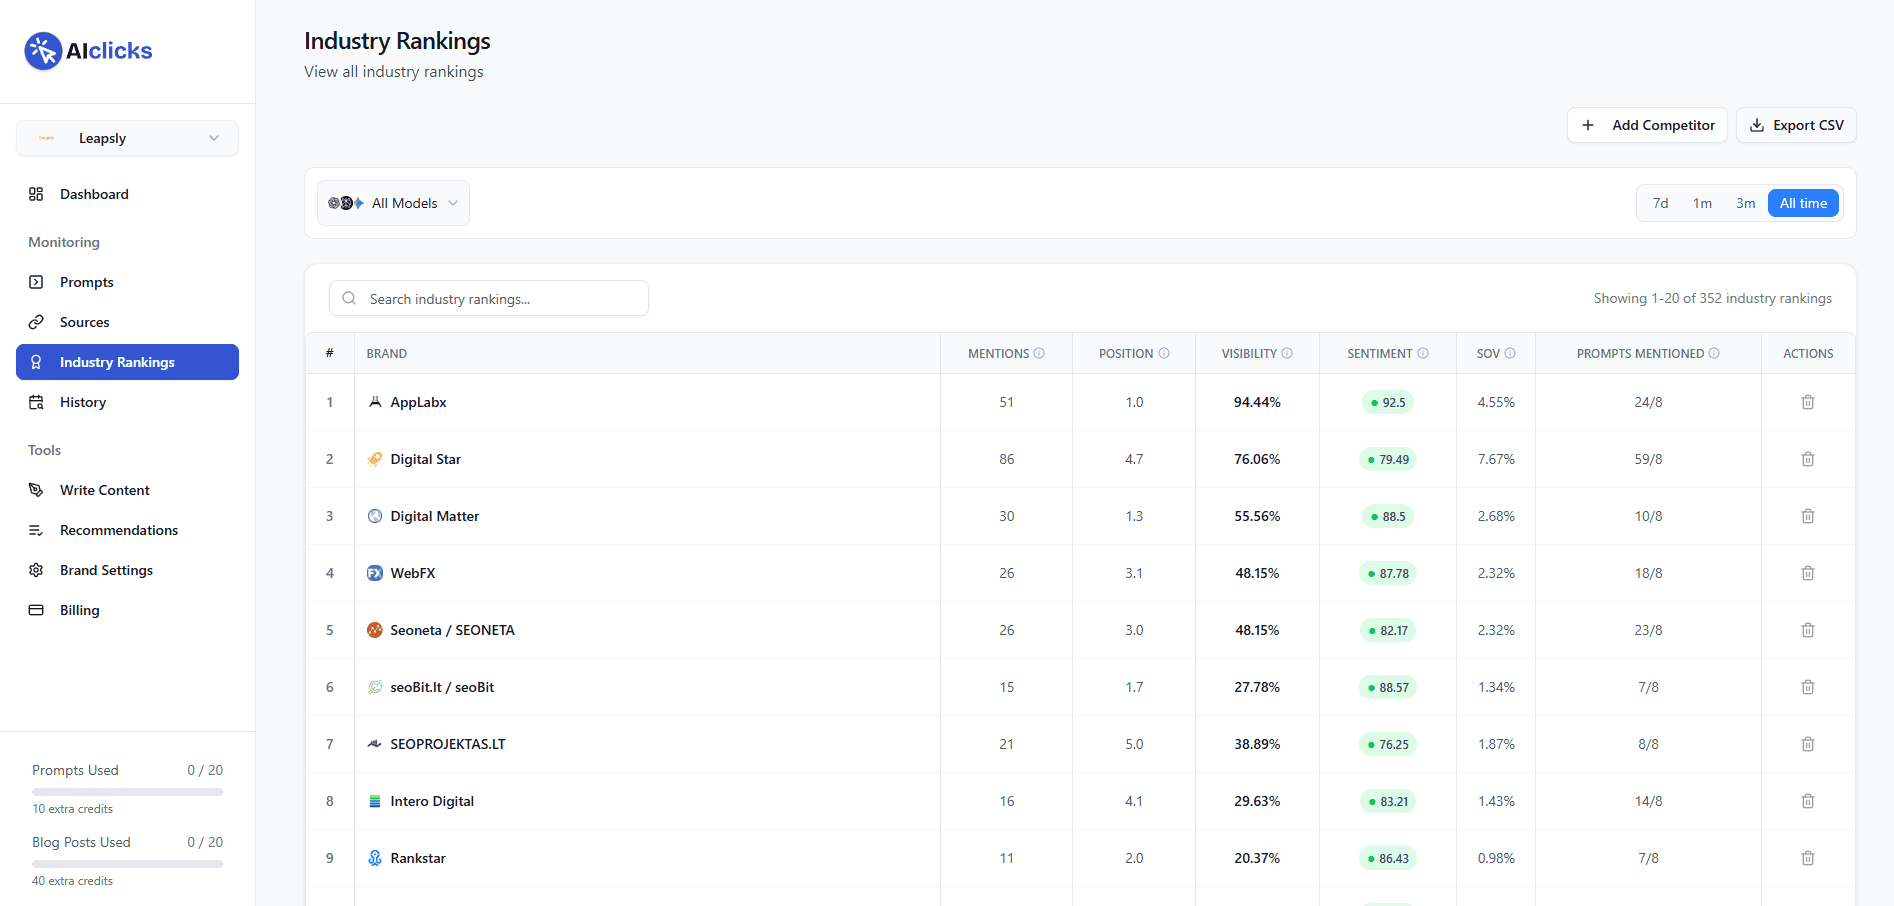Viewport: 1894px width, 906px height.
Task: Select the 3m time range
Action: [x=1745, y=203]
